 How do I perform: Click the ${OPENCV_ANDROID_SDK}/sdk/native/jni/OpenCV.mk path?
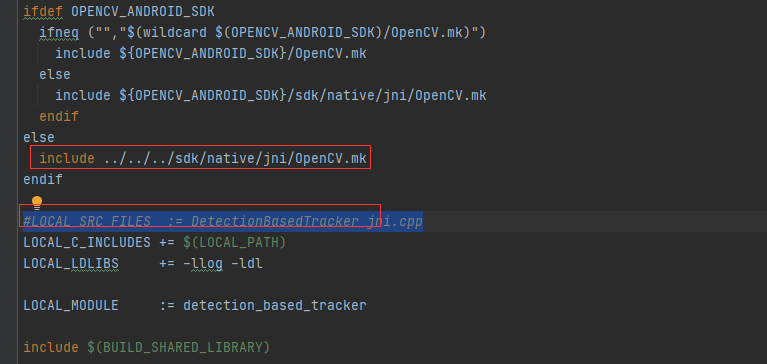303,95
